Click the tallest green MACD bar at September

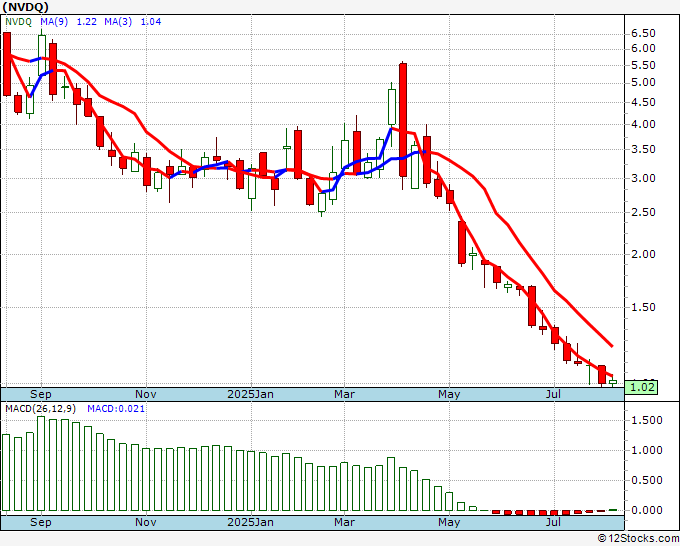click(41, 464)
